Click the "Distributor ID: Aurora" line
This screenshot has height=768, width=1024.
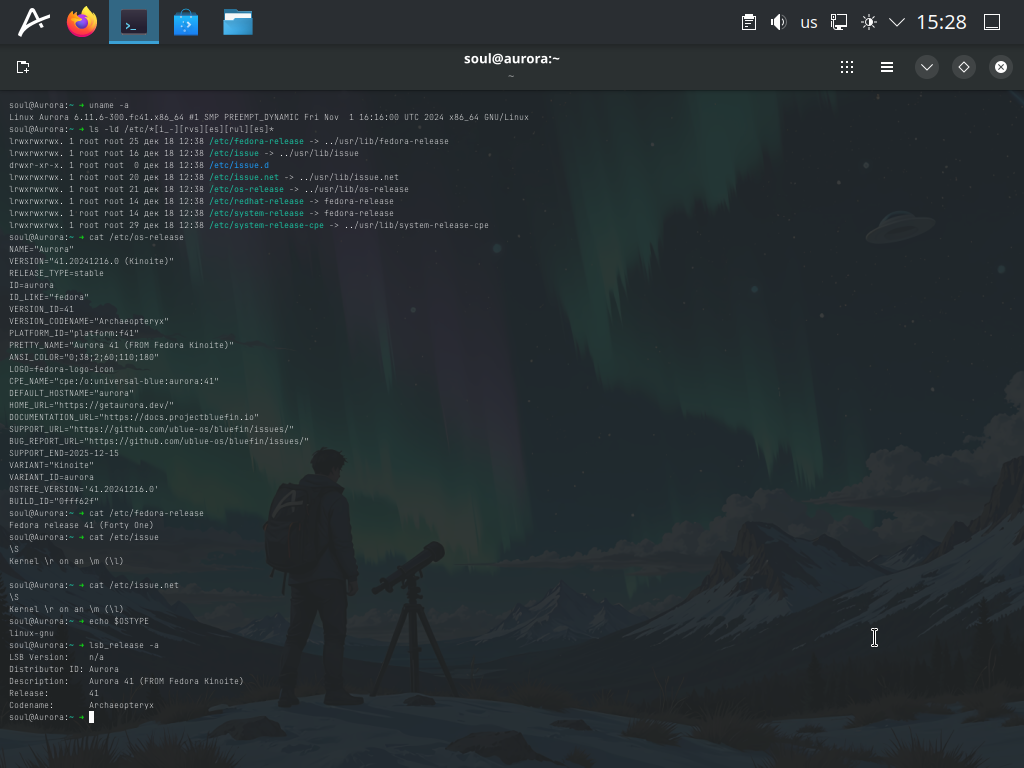(64, 669)
